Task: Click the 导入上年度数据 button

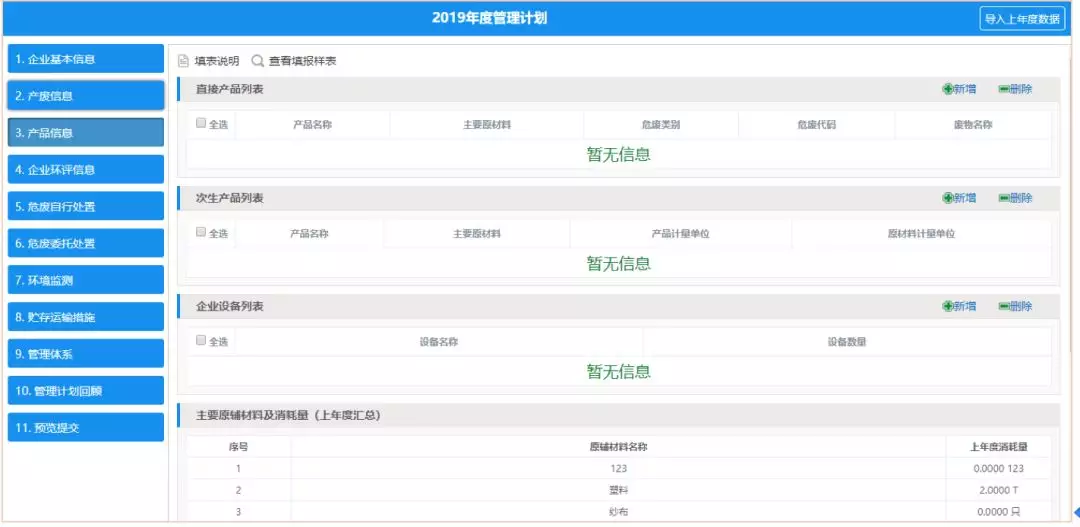Action: coord(1022,19)
